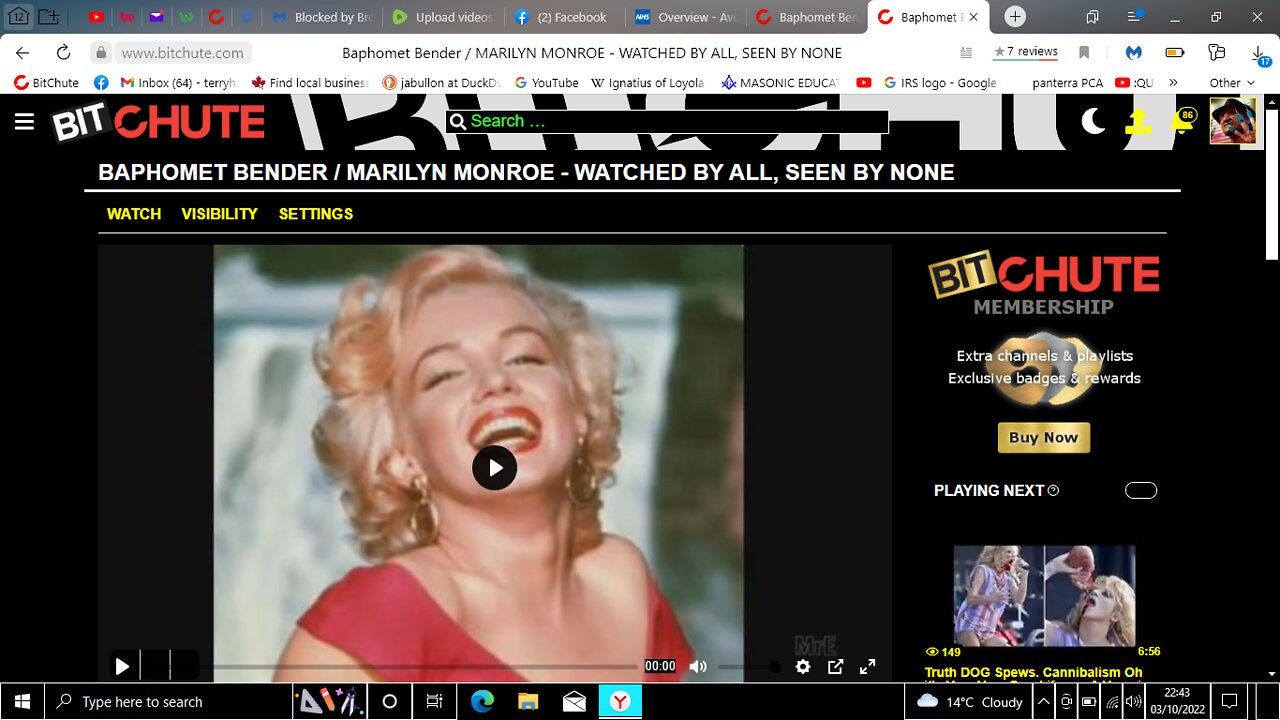The height and width of the screenshot is (720, 1280).
Task: Open the player settings gear
Action: (803, 666)
